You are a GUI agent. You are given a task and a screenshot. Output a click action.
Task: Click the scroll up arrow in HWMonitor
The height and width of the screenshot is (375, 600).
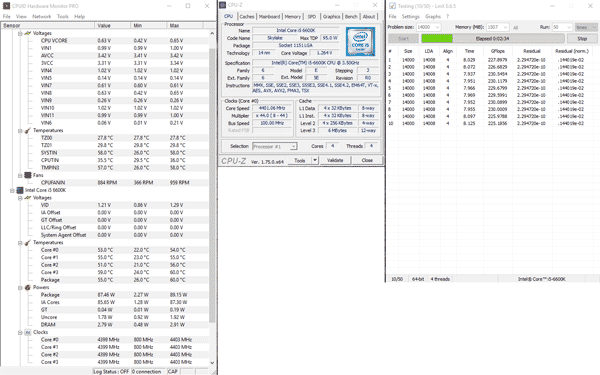click(x=212, y=33)
